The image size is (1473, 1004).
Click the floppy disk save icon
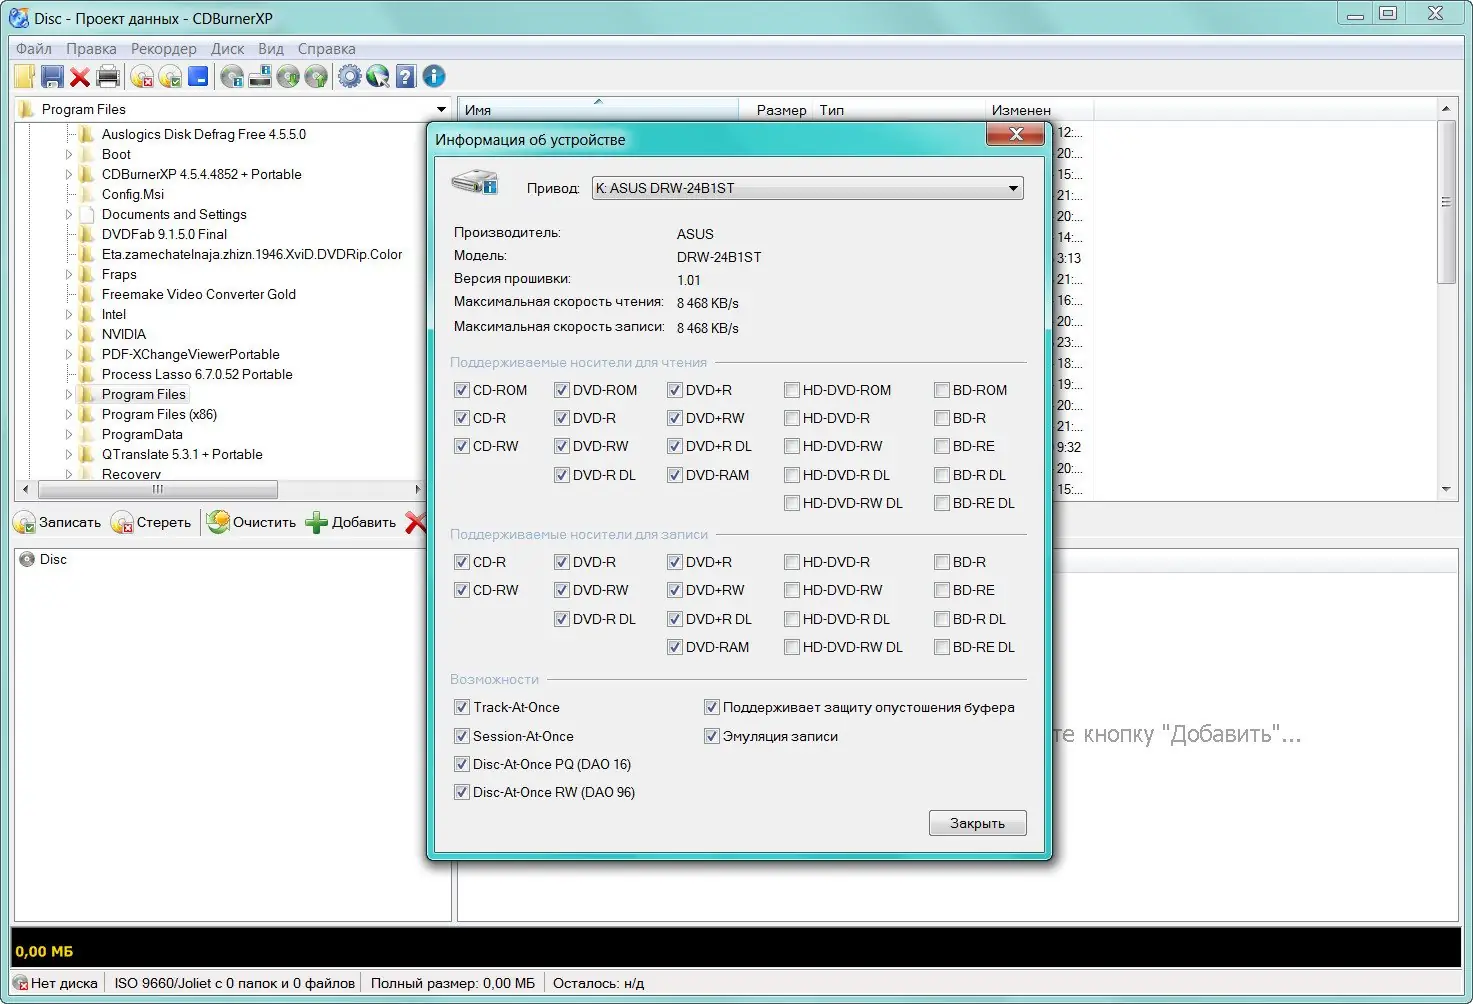[x=53, y=76]
